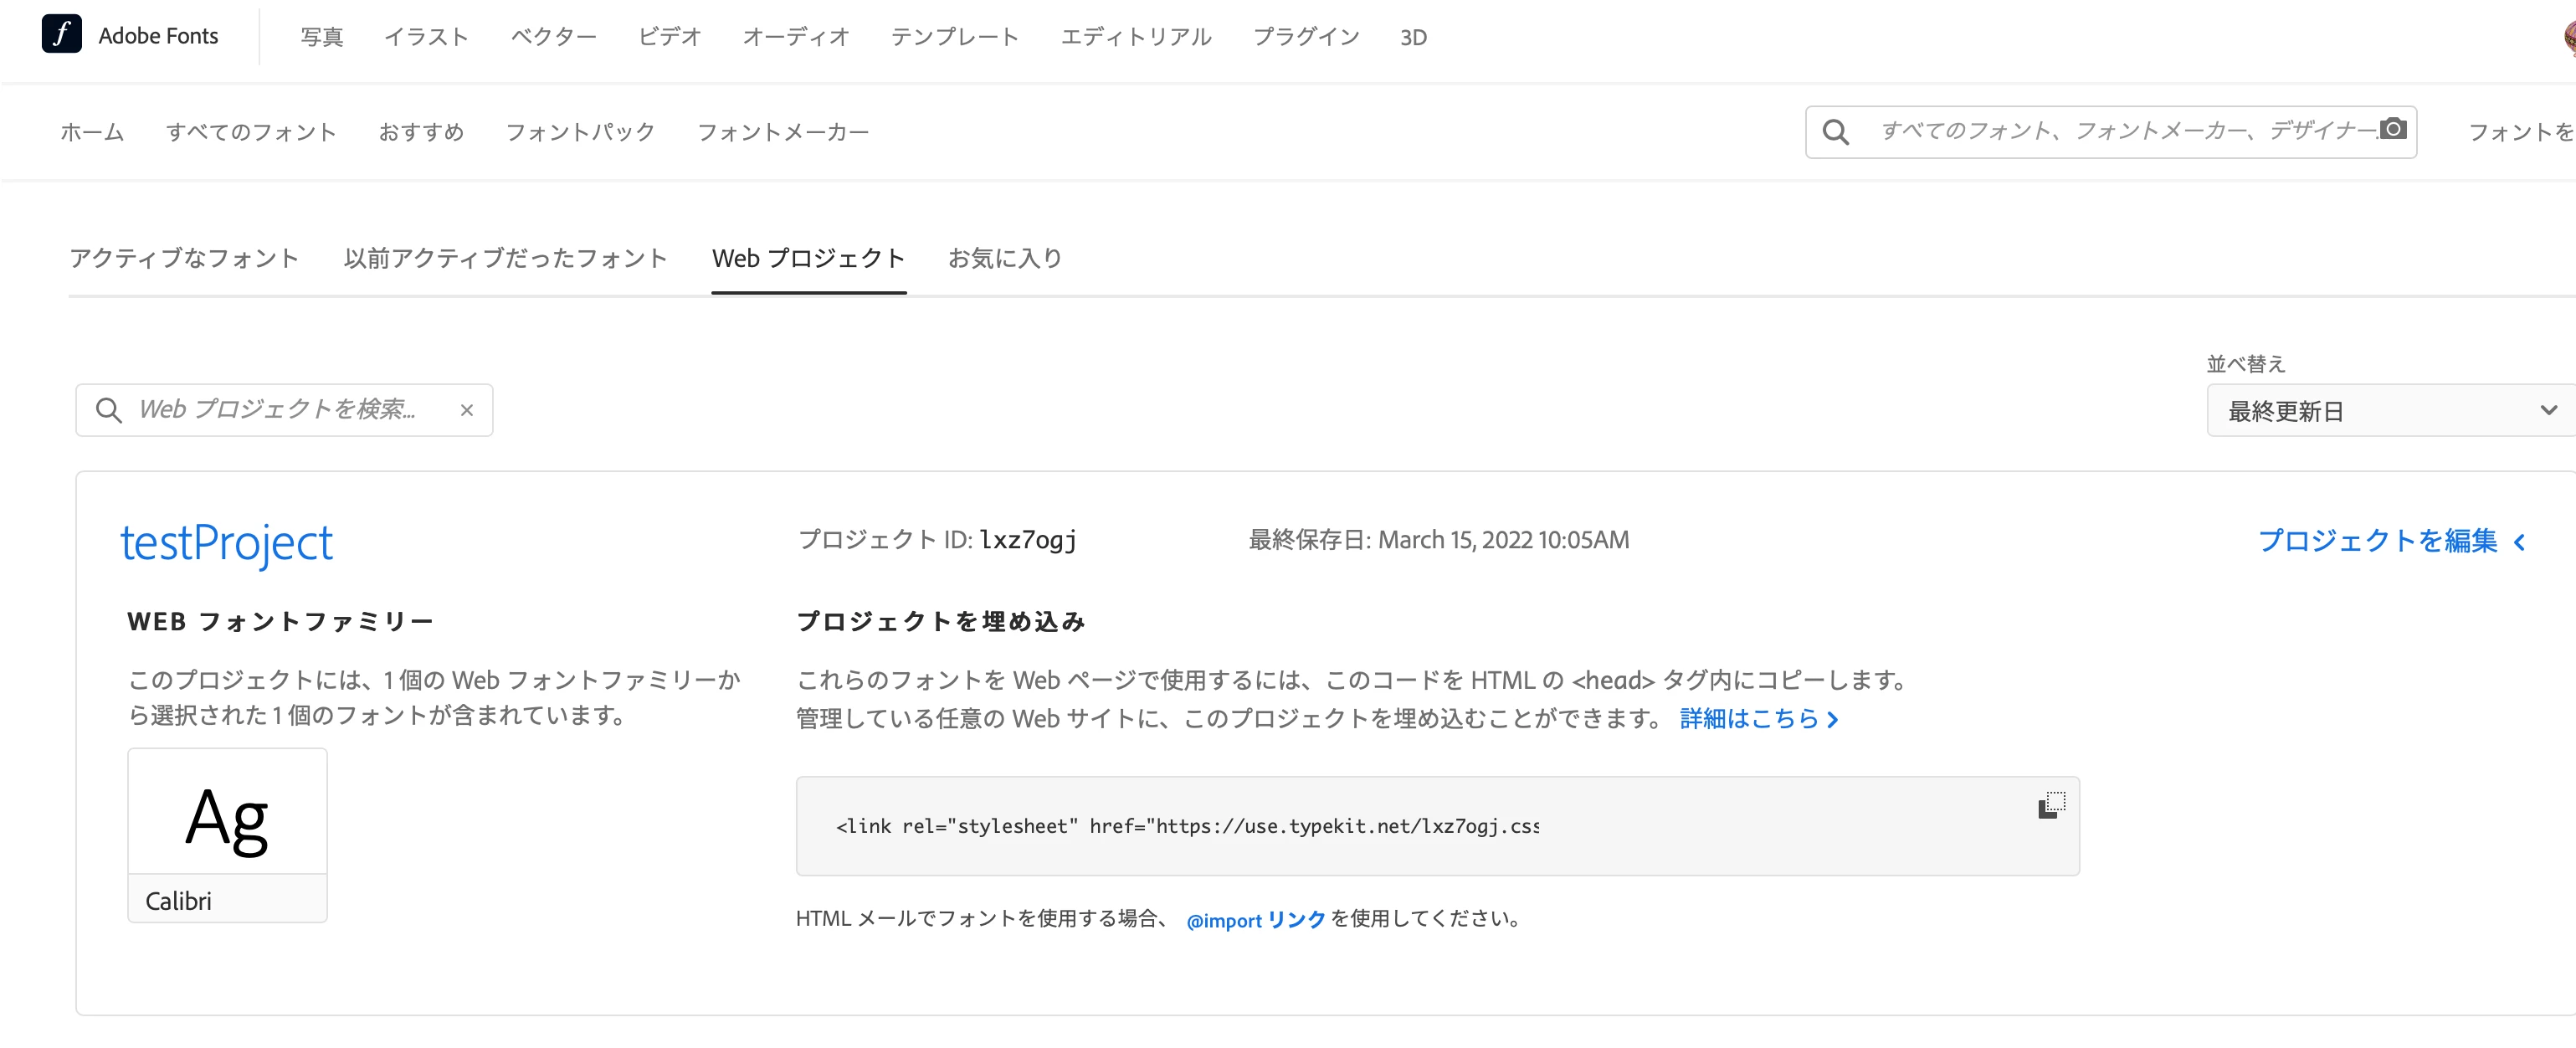The width and height of the screenshot is (2576, 1048).
Task: Go to すべてのフォント in navigation
Action: (x=251, y=132)
